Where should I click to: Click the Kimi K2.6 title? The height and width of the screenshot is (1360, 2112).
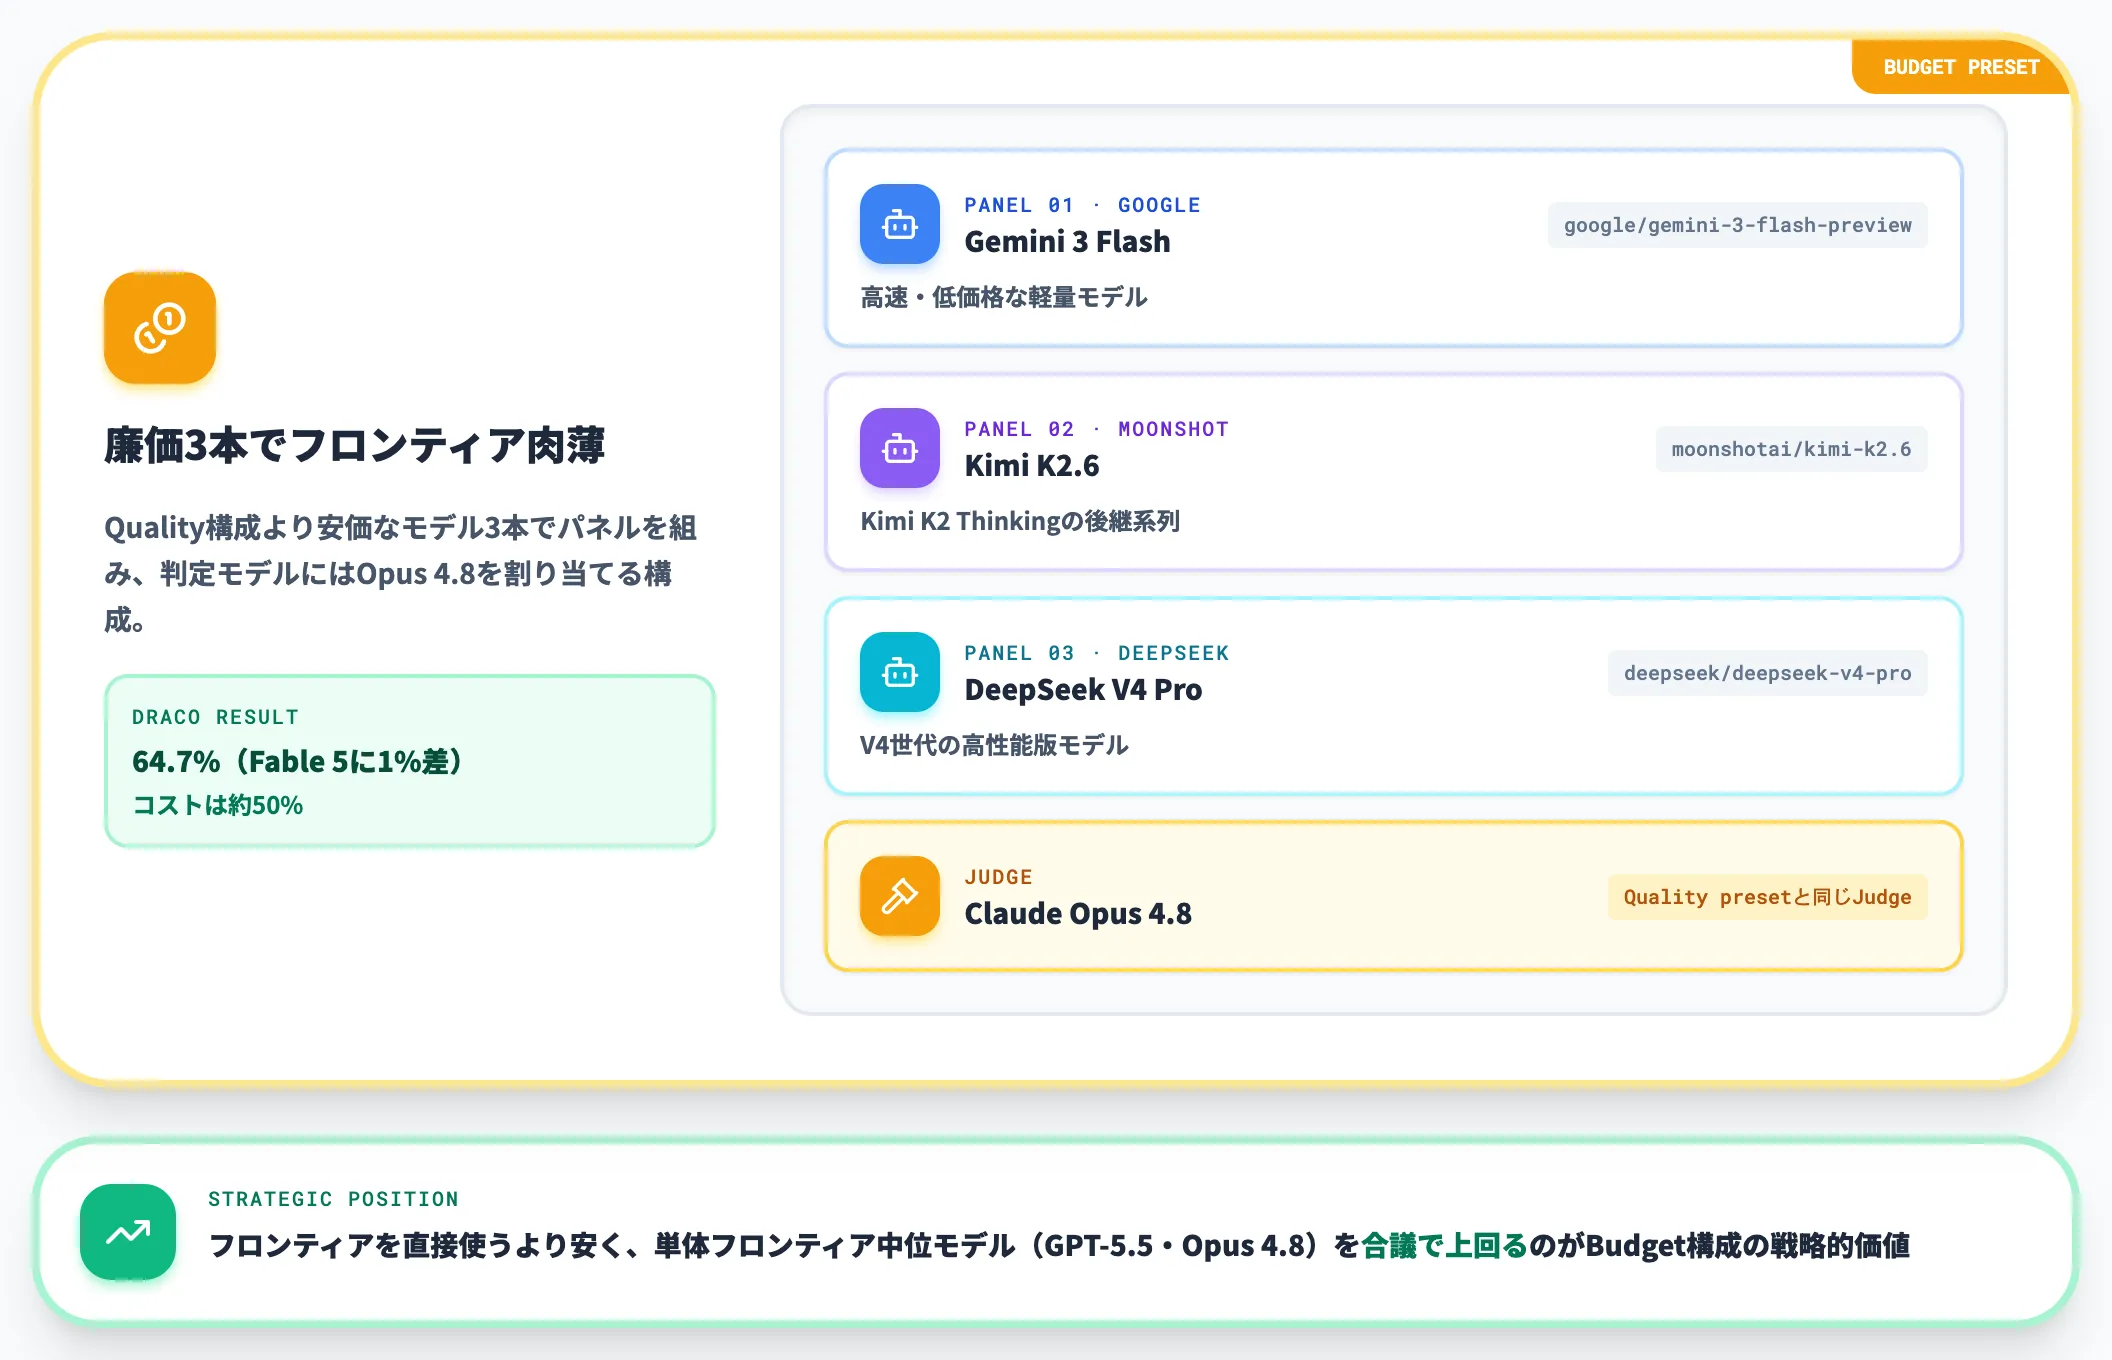click(1031, 466)
